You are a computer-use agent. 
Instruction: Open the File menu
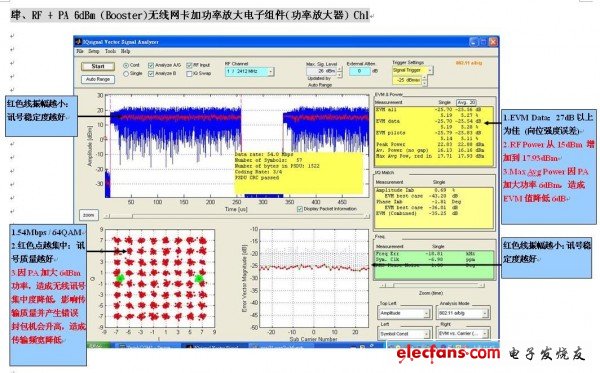tap(80, 51)
